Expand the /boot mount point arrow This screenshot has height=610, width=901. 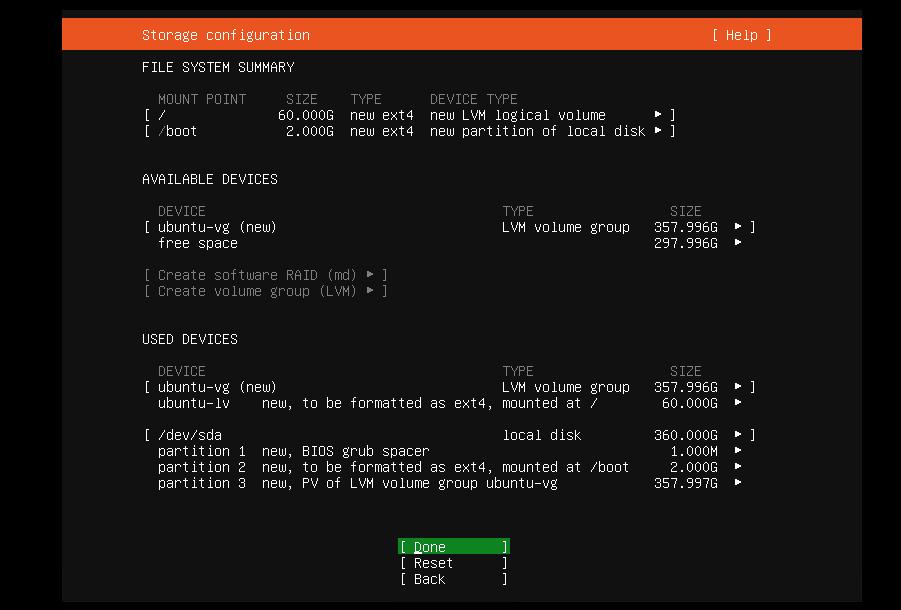click(658, 131)
